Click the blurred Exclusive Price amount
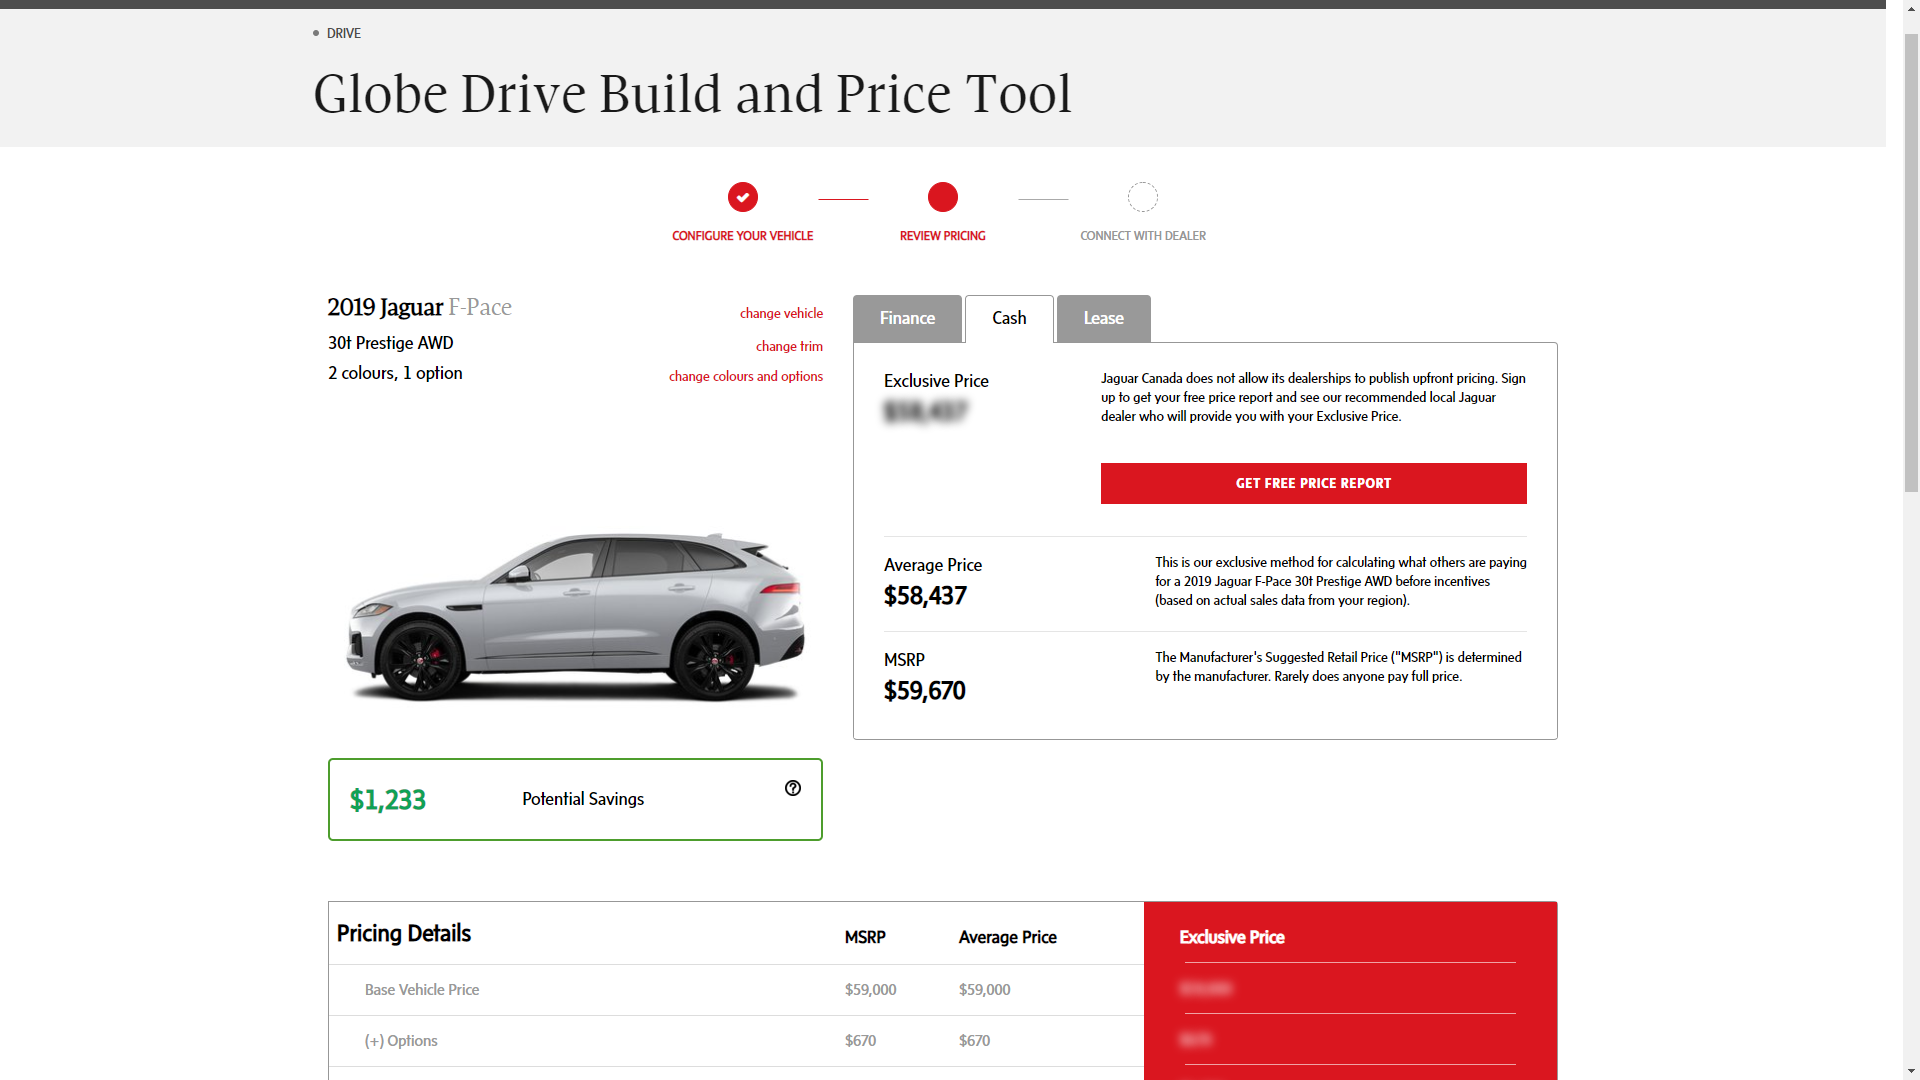Viewport: 1920px width, 1080px height. (x=926, y=411)
